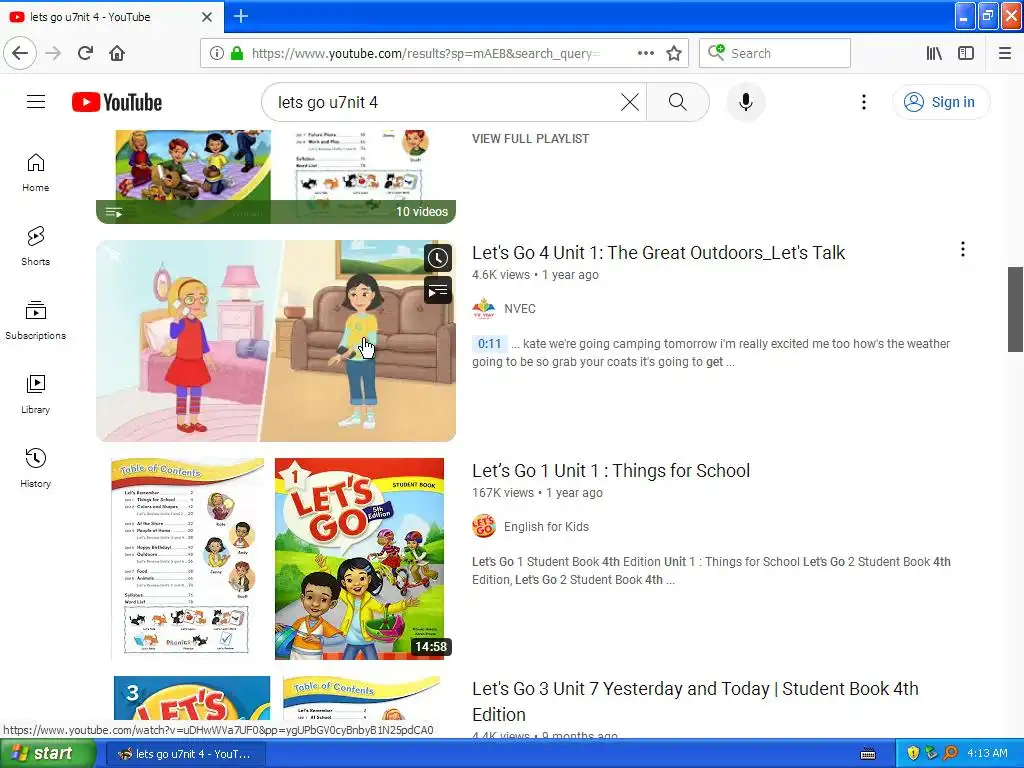Bookmark this page with star
1024x768 pixels.
click(674, 53)
